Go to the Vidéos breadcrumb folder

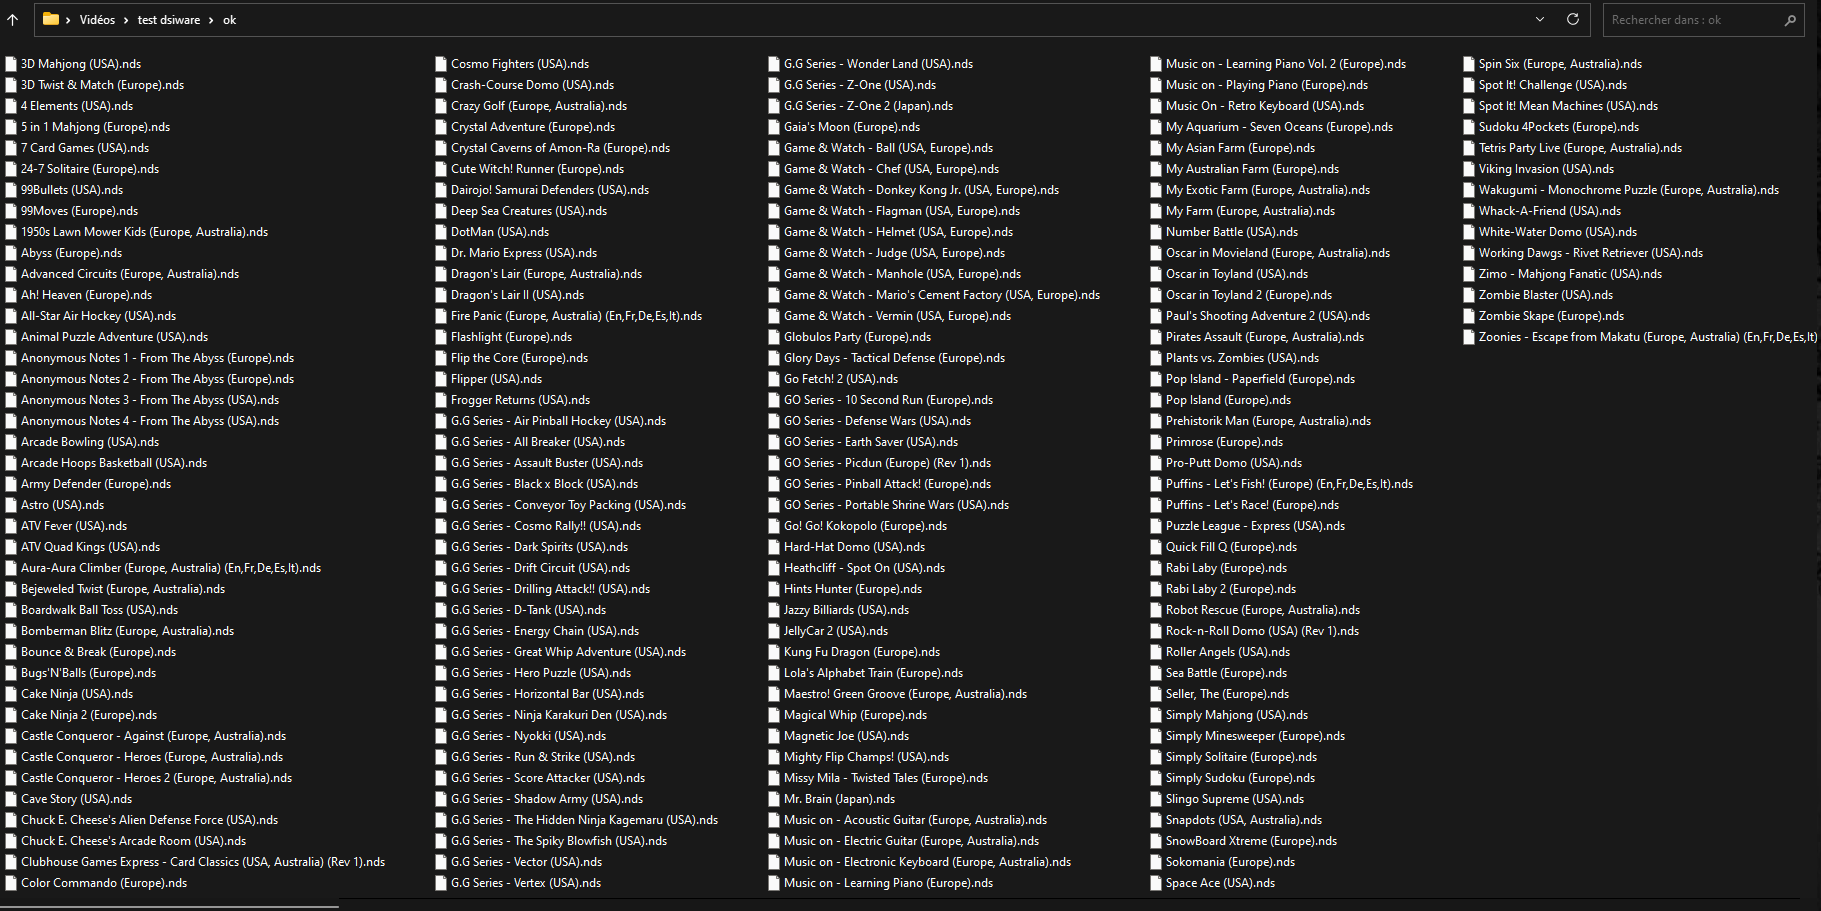[97, 20]
